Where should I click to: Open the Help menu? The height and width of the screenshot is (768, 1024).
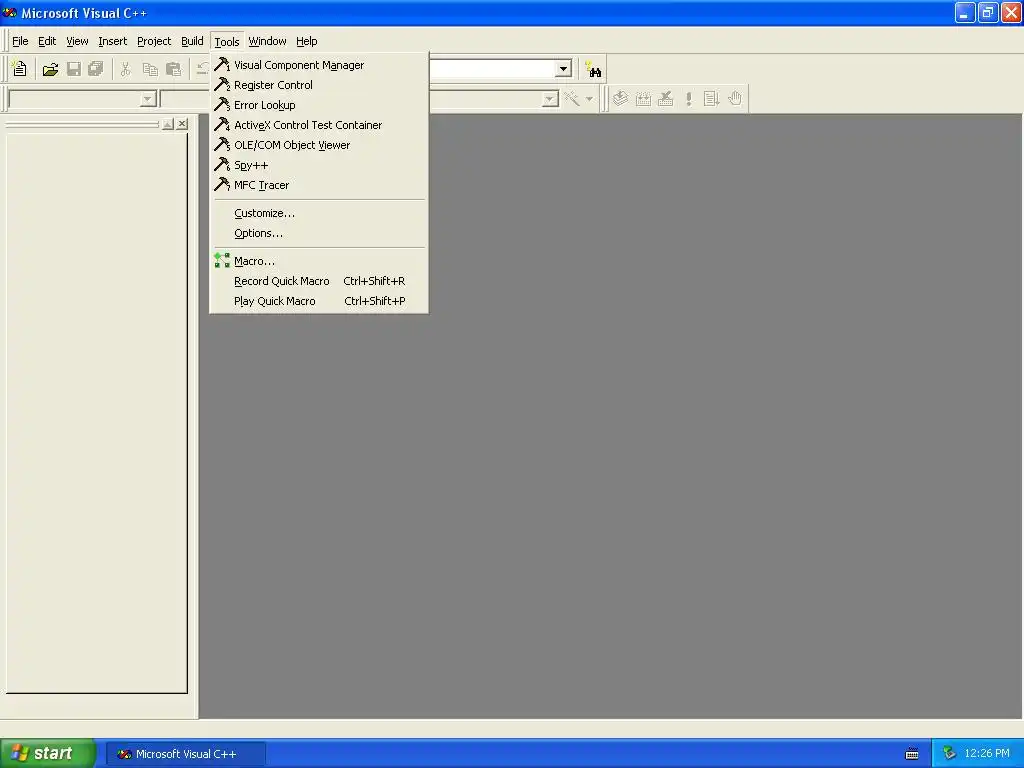306,41
